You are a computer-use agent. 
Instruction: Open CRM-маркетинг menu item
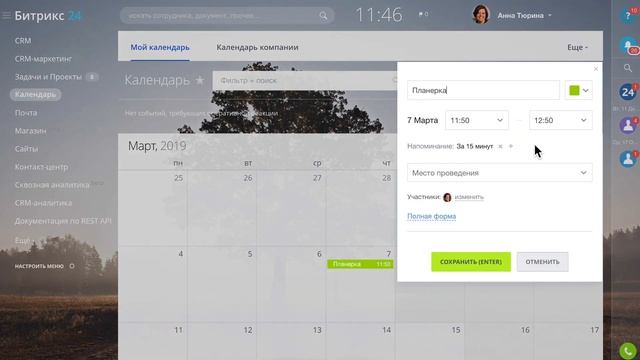43,59
